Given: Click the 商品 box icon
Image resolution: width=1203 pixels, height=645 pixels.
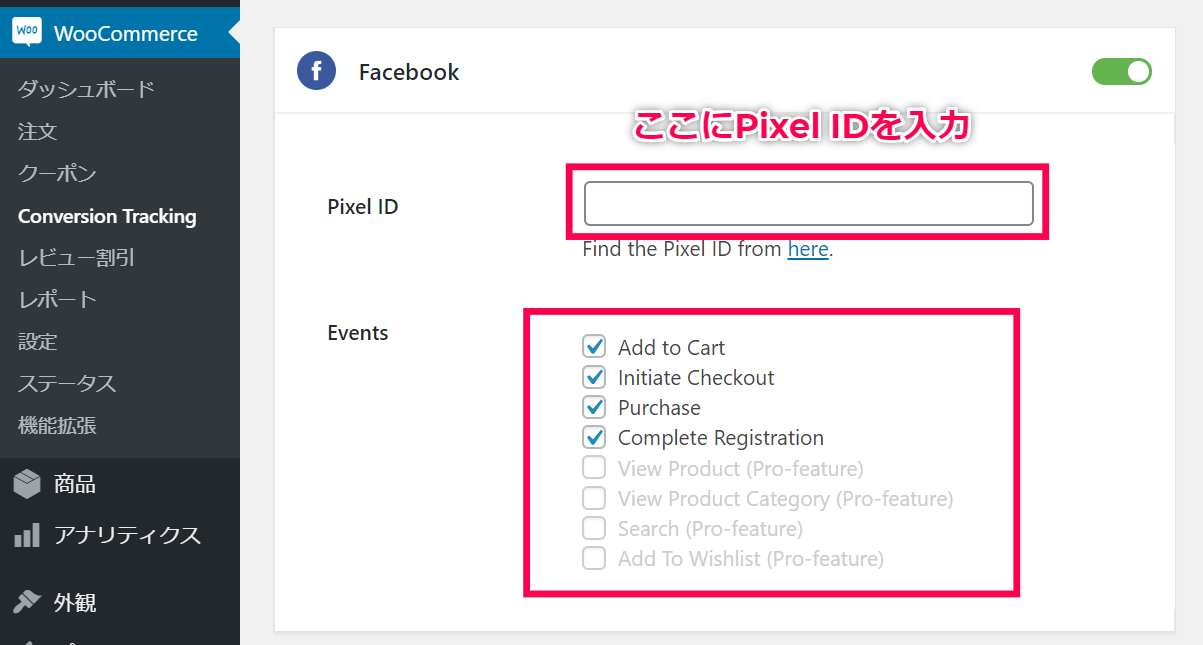Looking at the screenshot, I should point(27,484).
